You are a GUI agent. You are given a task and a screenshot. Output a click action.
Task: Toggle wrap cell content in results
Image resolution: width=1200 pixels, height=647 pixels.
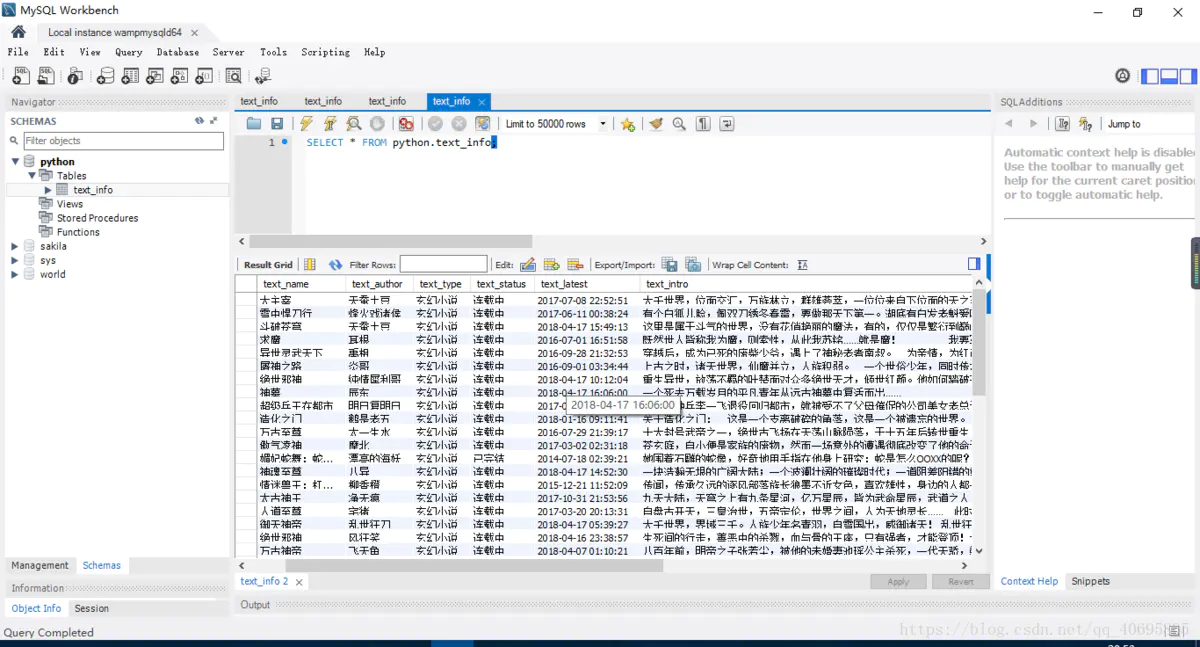802,265
